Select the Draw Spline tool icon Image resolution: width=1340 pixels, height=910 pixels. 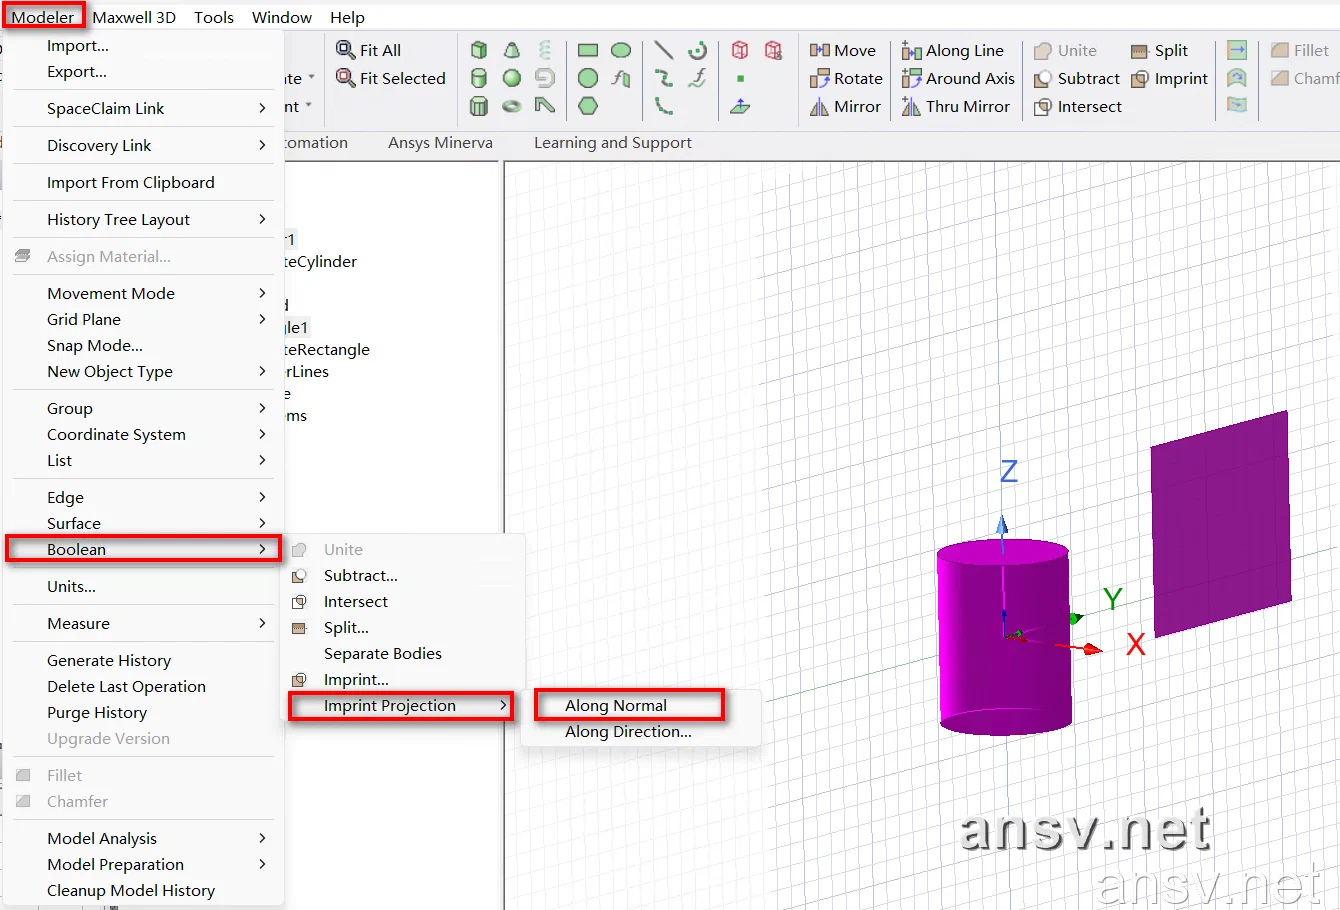pyautogui.click(x=663, y=78)
